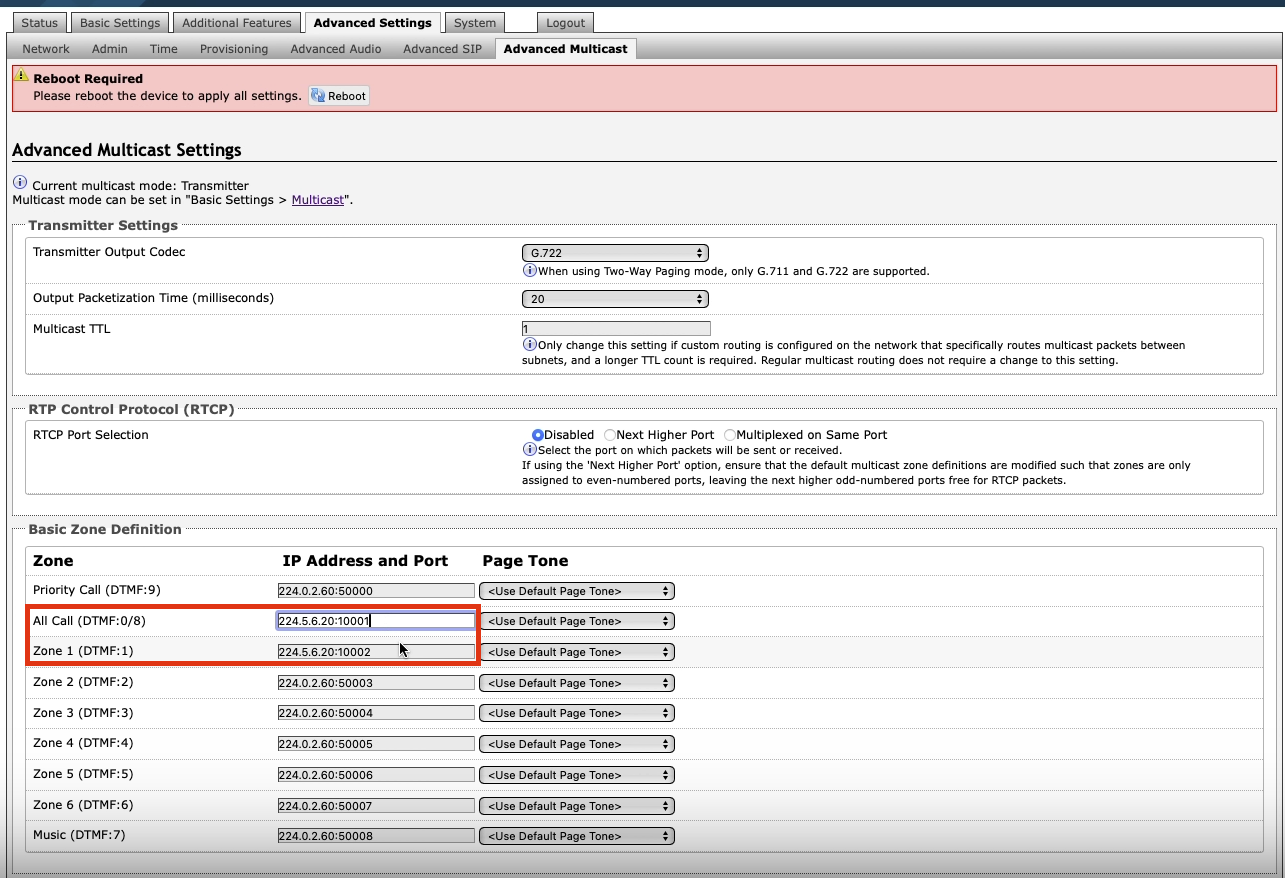Go to the Provisioning sub-tab

[x=234, y=49]
